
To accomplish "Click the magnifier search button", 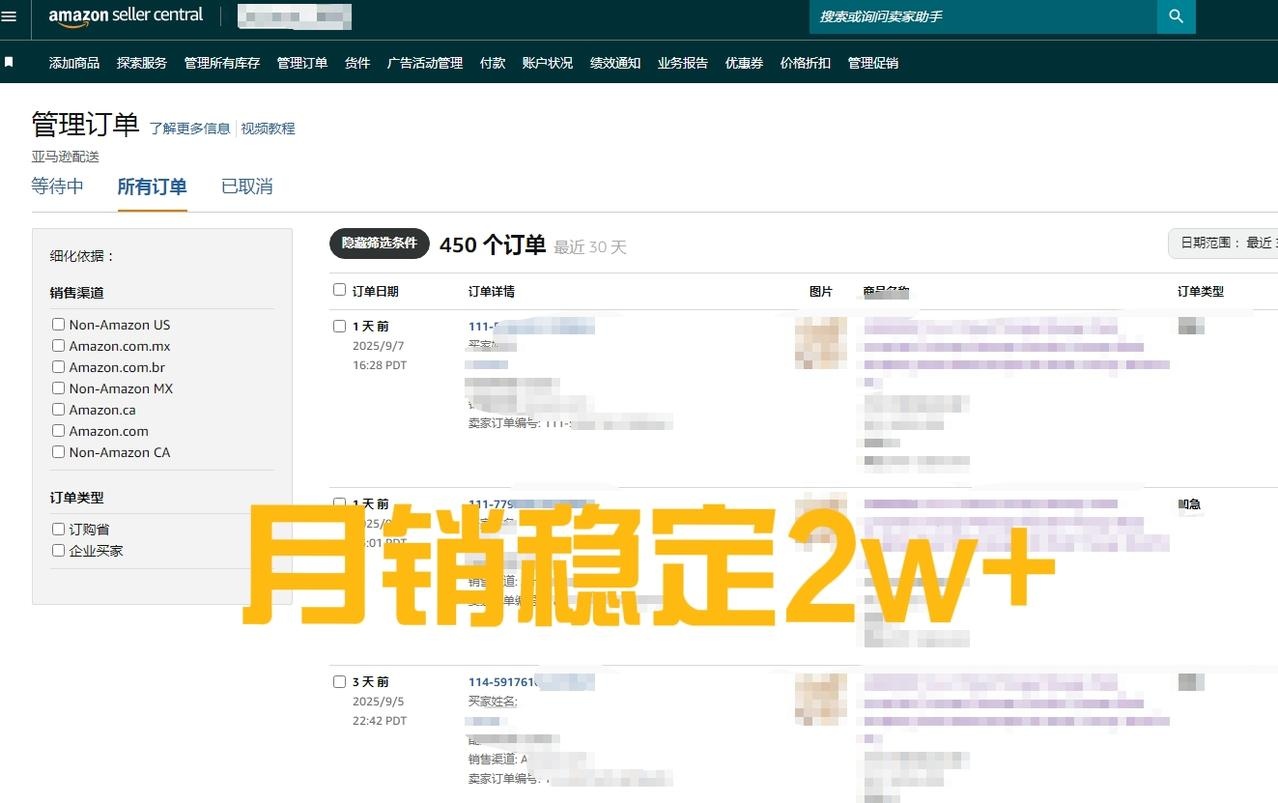I will click(1176, 16).
